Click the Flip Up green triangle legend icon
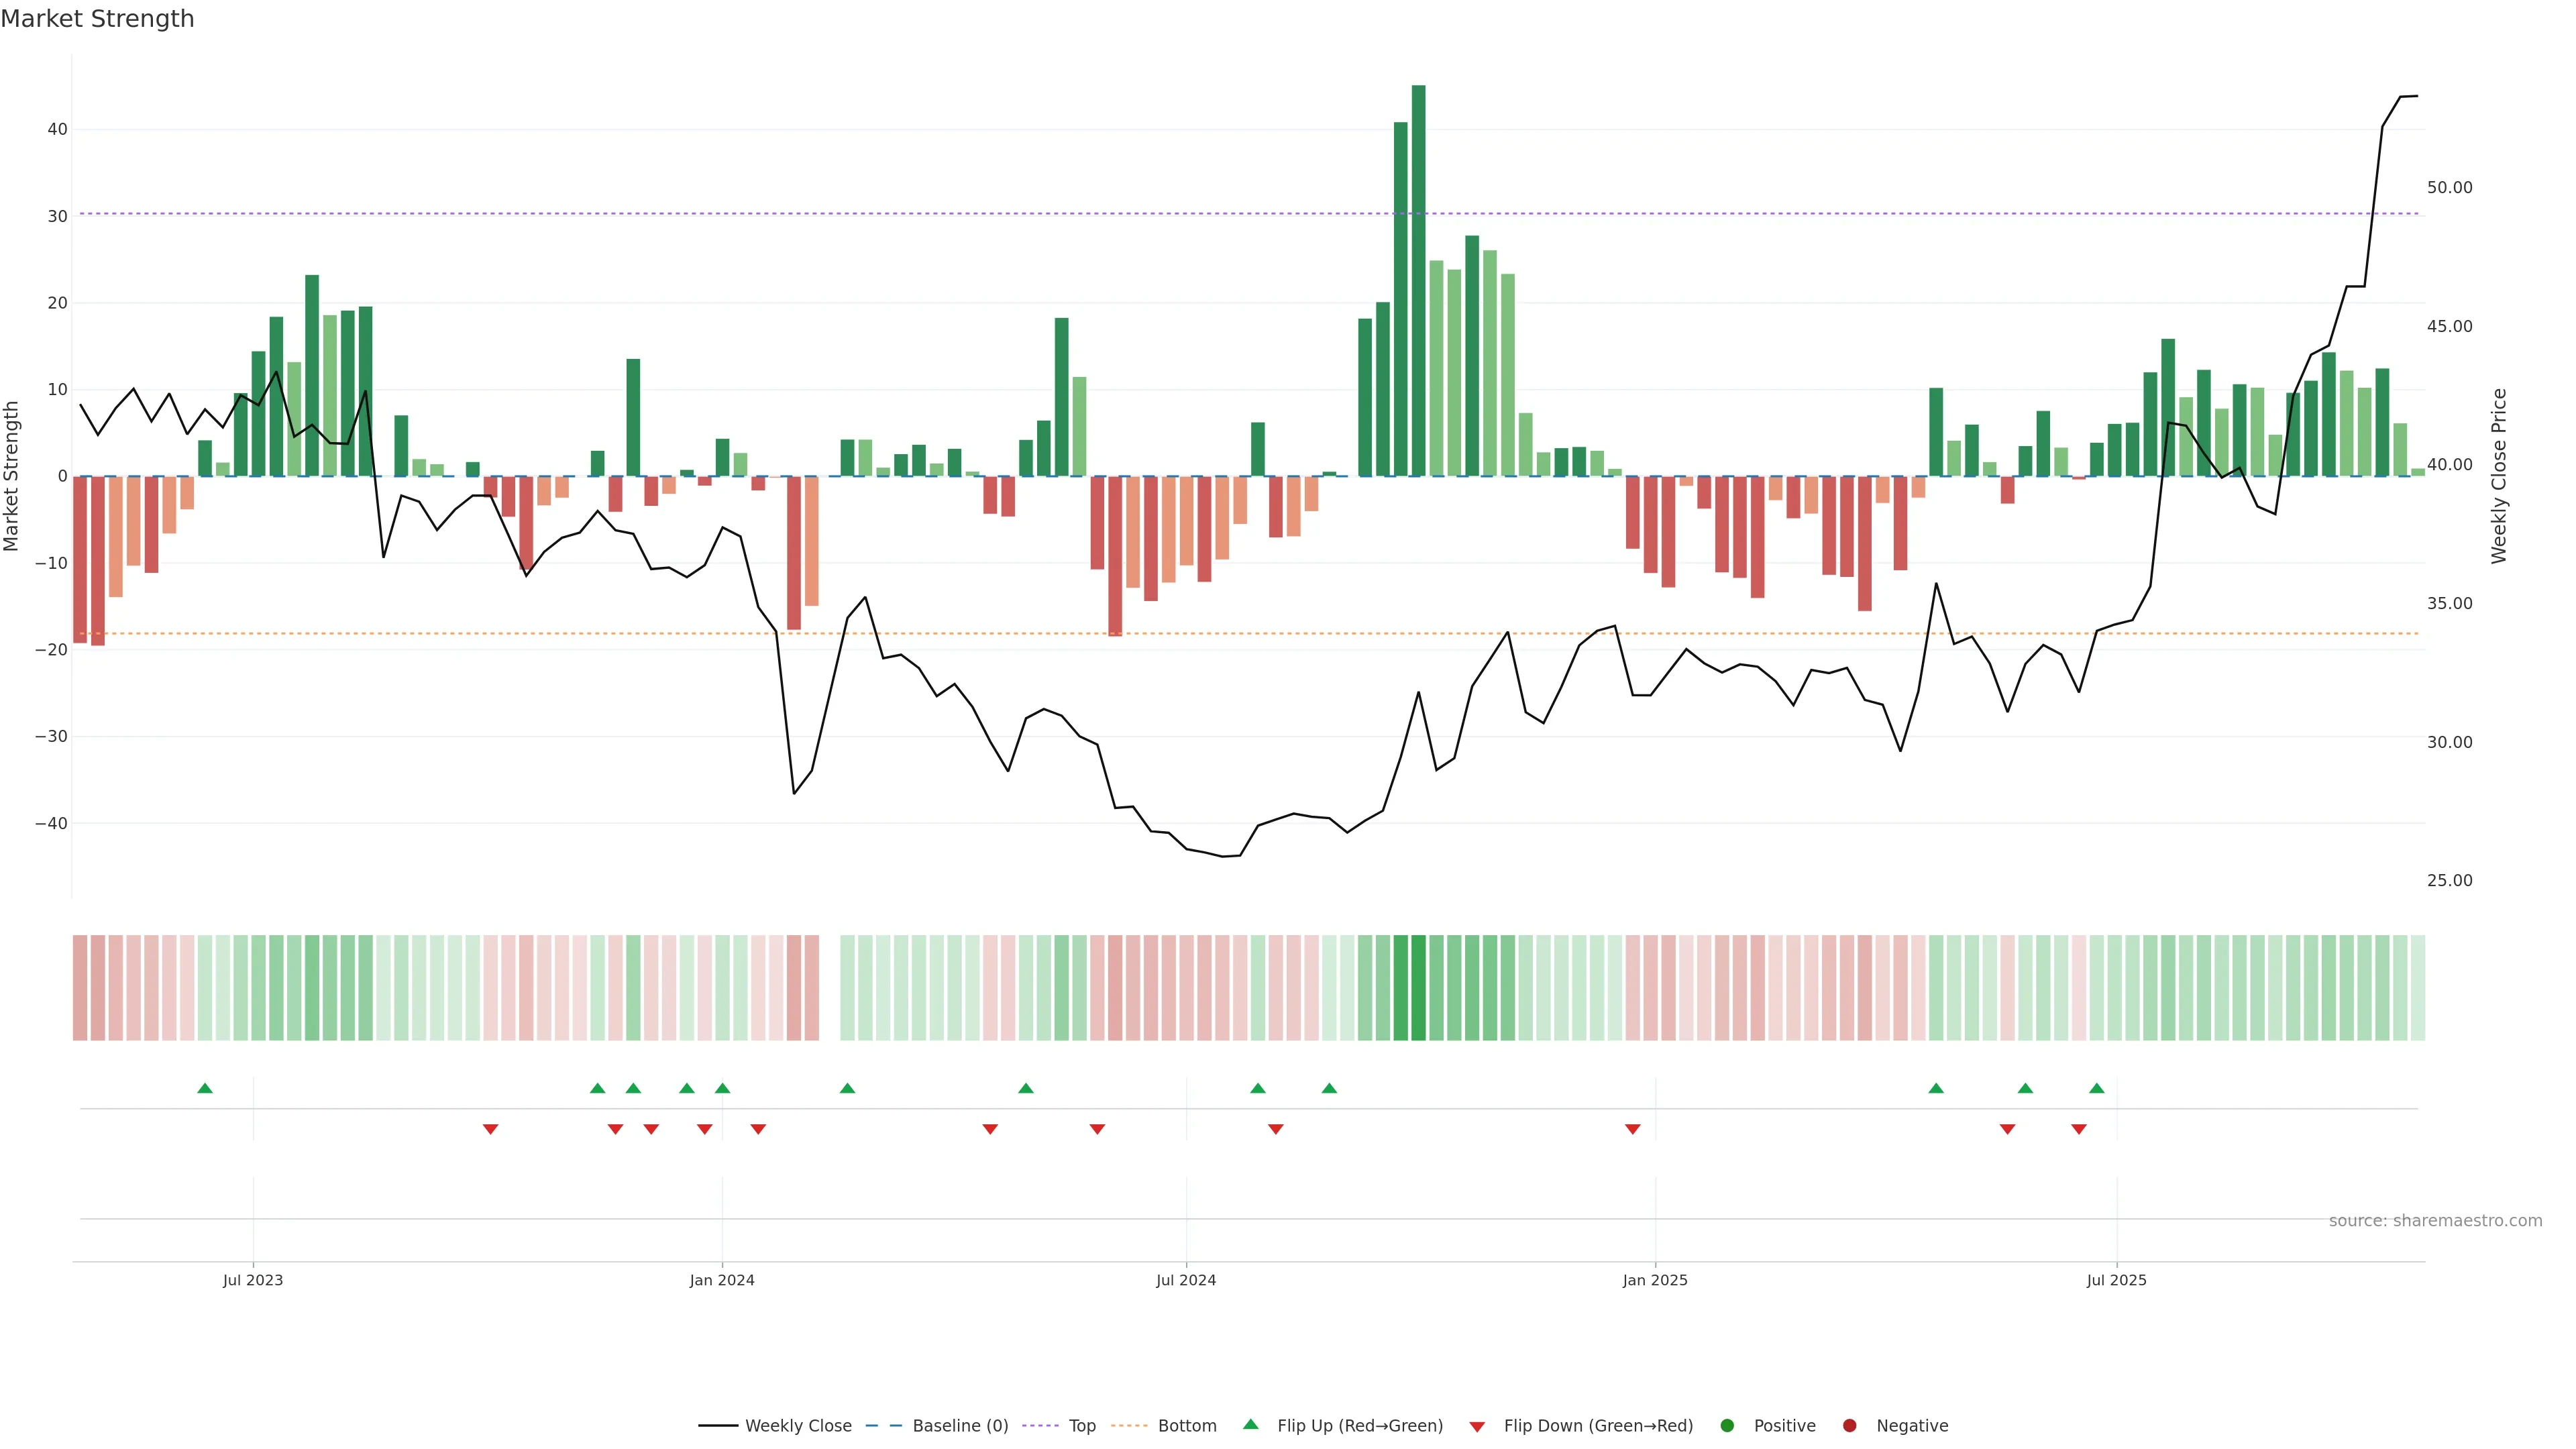This screenshot has width=2576, height=1449. pyautogui.click(x=1250, y=1424)
